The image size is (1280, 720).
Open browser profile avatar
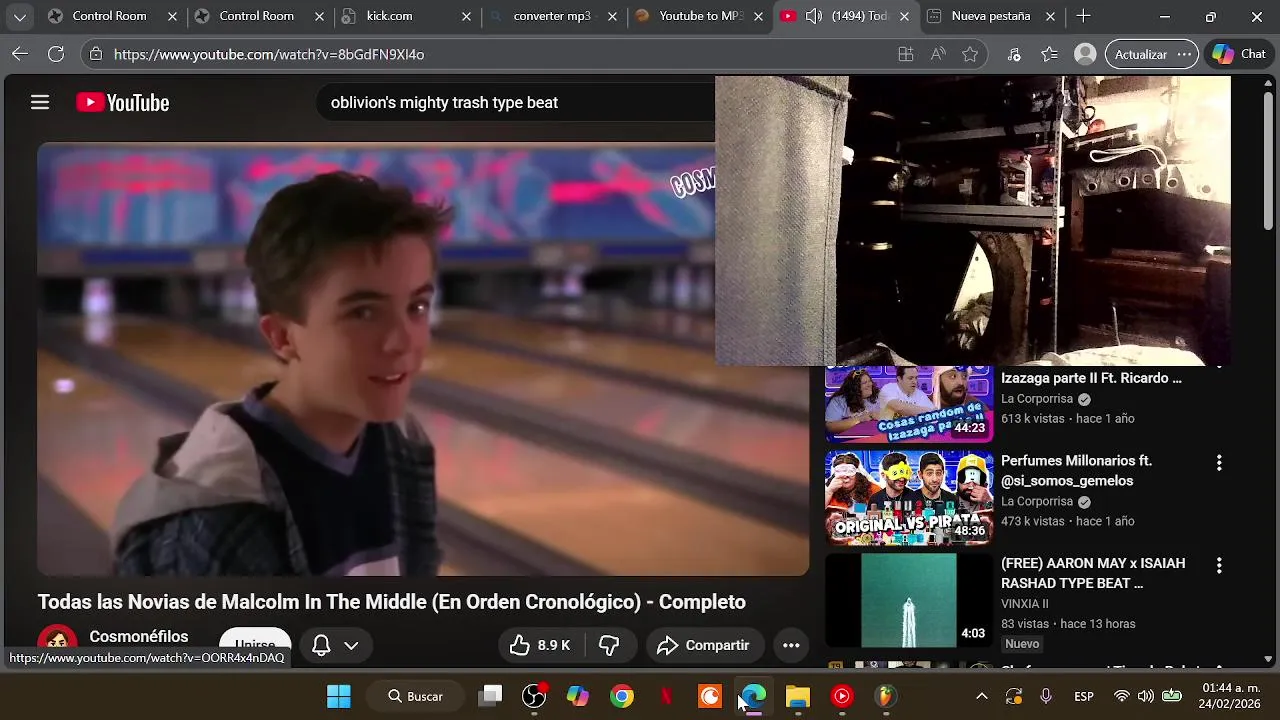1085,54
